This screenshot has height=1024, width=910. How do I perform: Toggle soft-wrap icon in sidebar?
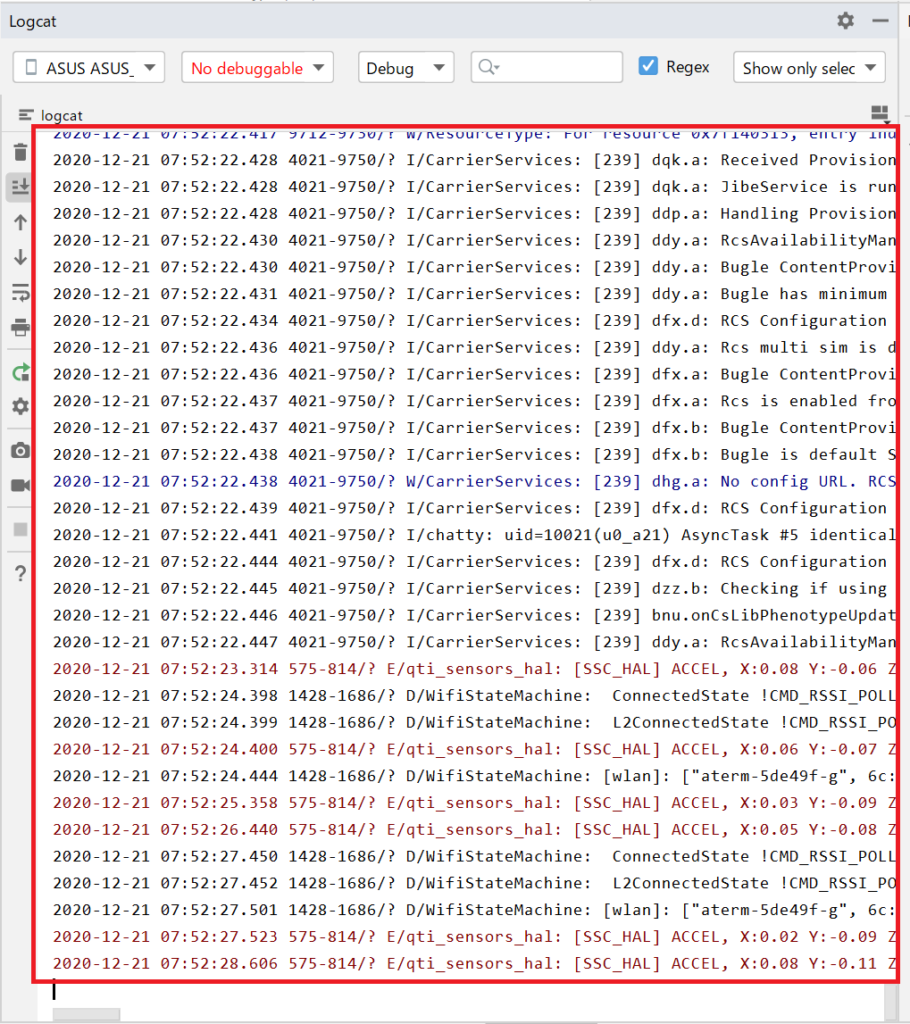click(20, 293)
